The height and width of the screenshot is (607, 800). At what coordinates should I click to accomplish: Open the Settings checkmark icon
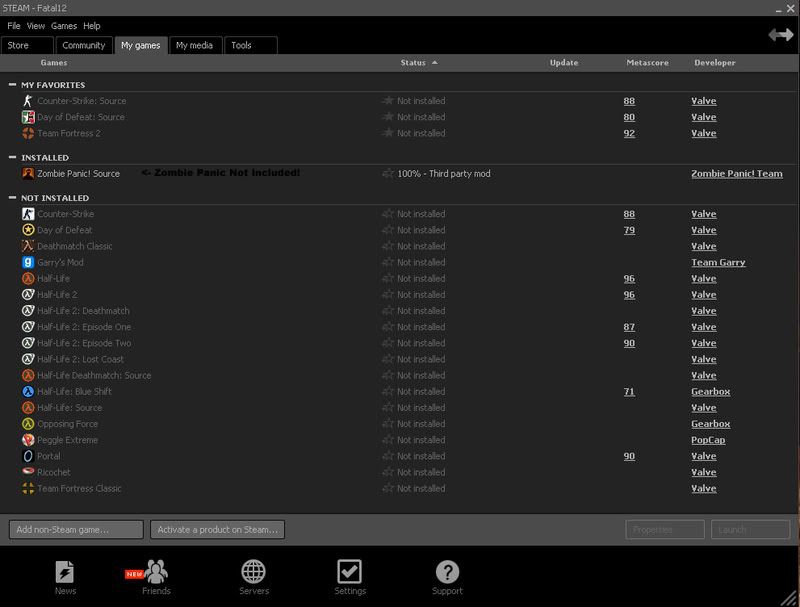point(349,572)
